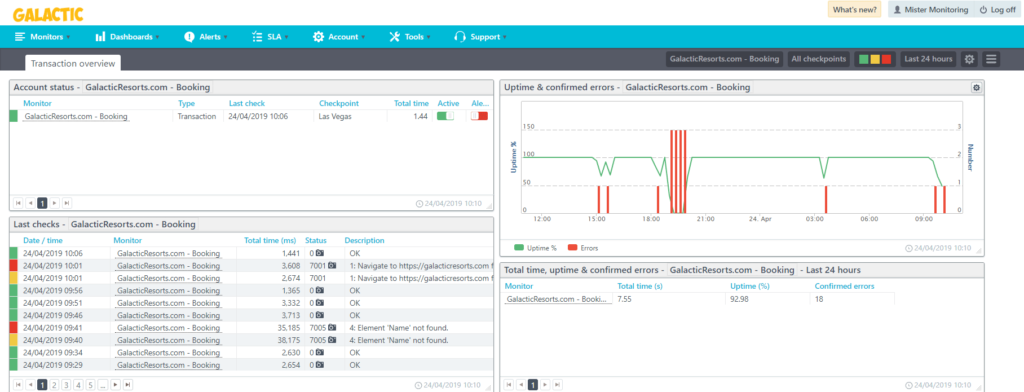Go to page 2 of Last checks
1024x392 pixels.
54,385
